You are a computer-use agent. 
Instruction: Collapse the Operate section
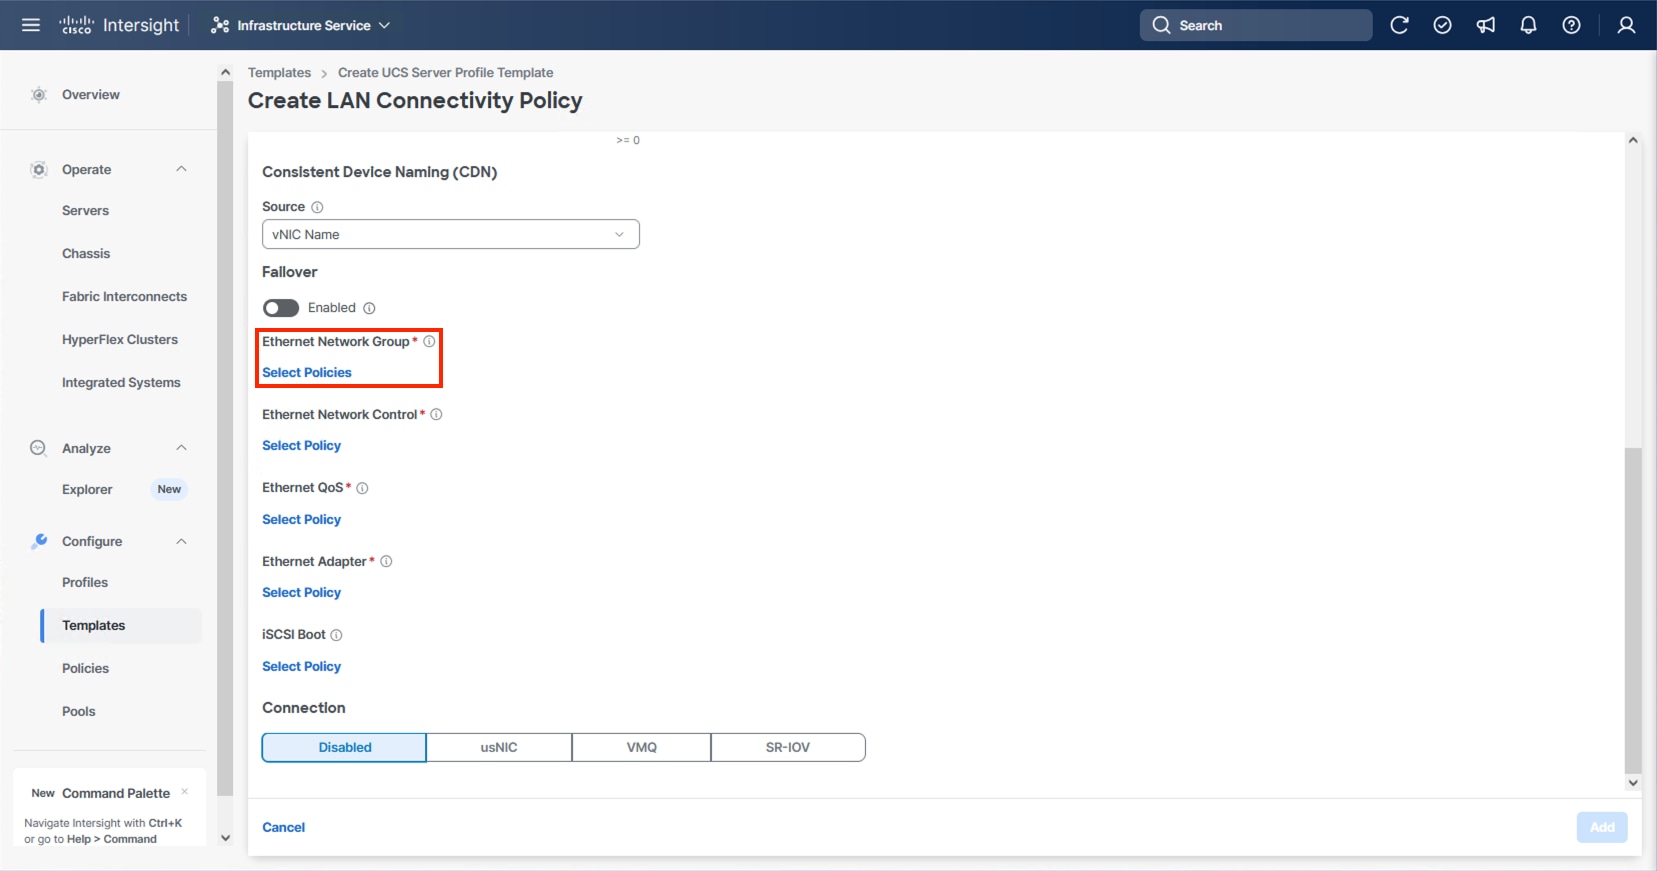pos(181,169)
